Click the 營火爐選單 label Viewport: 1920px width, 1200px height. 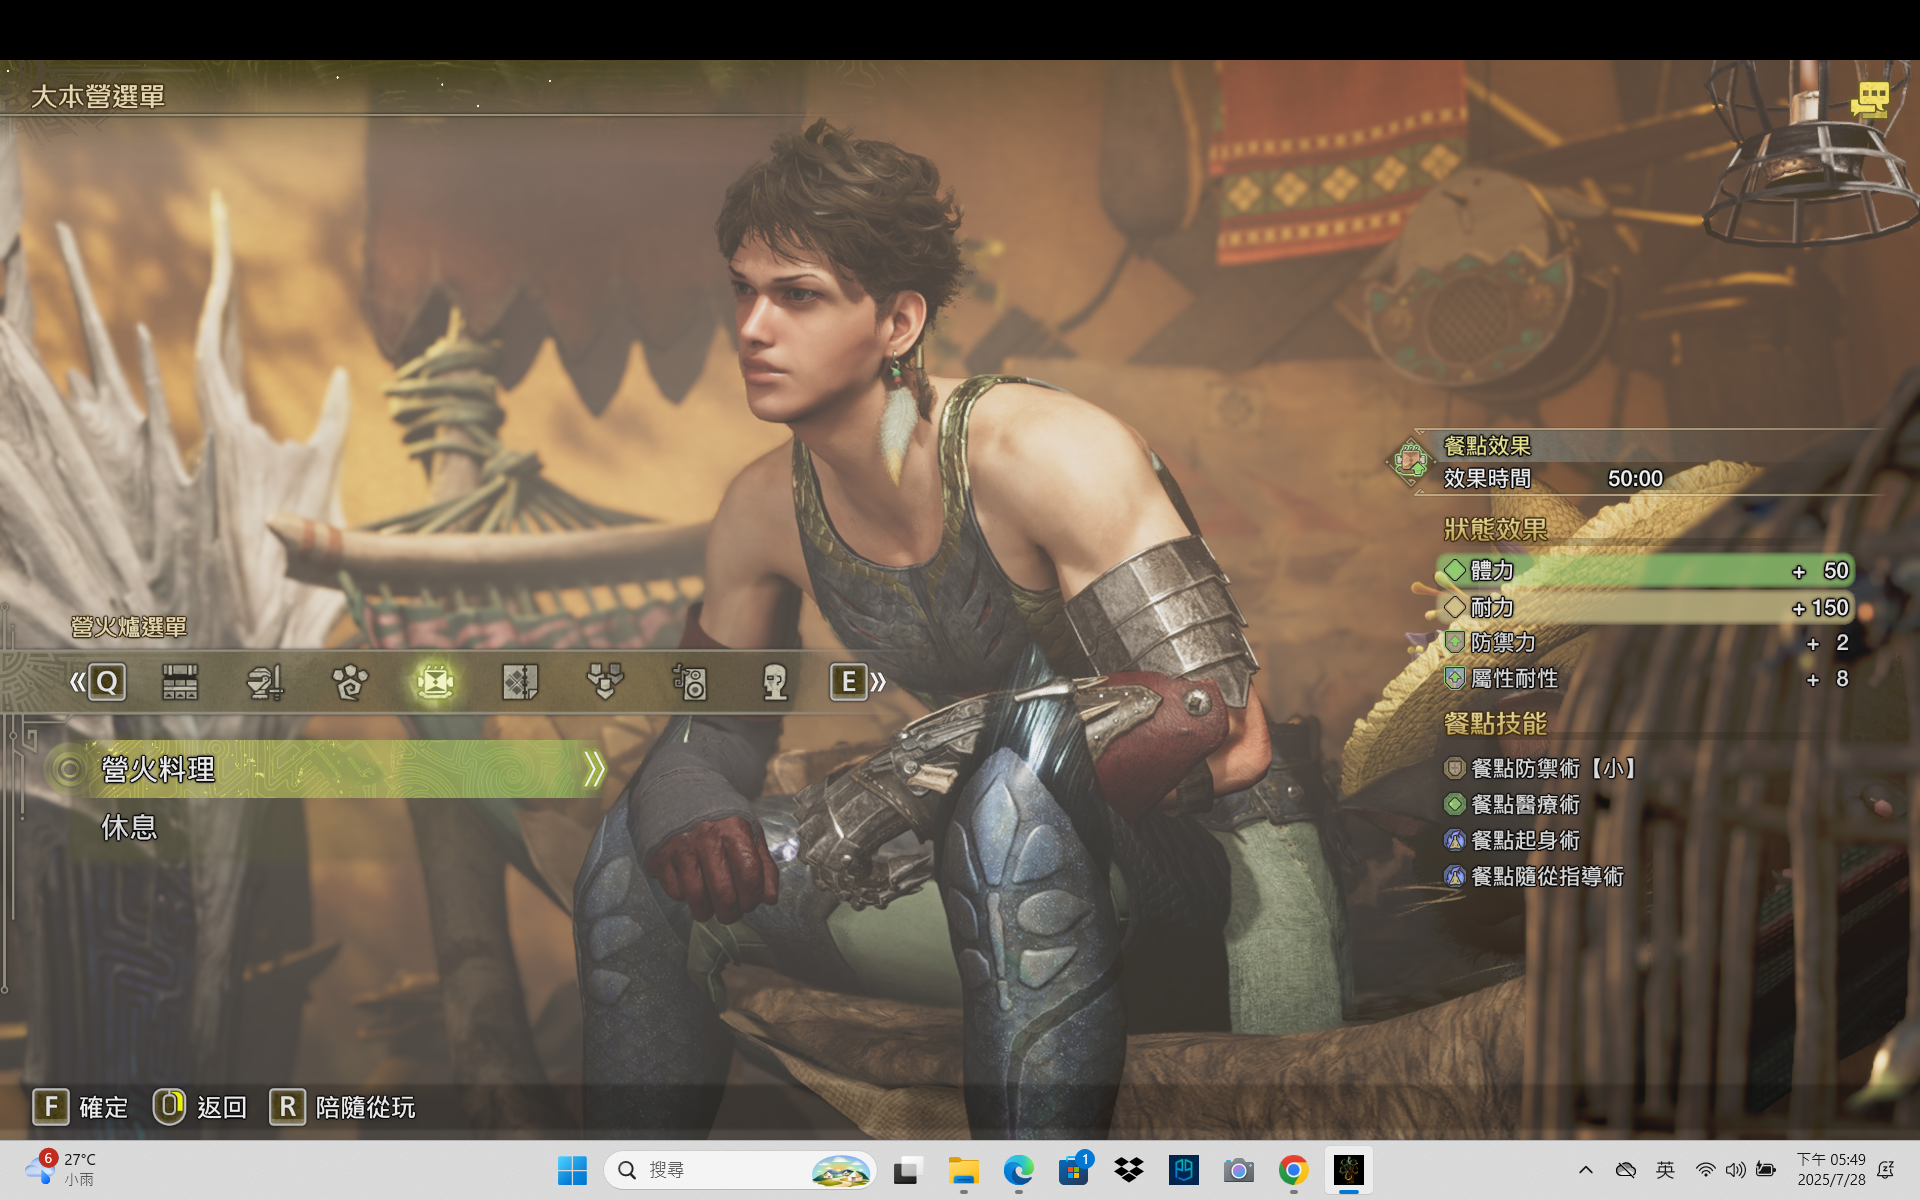tap(129, 627)
